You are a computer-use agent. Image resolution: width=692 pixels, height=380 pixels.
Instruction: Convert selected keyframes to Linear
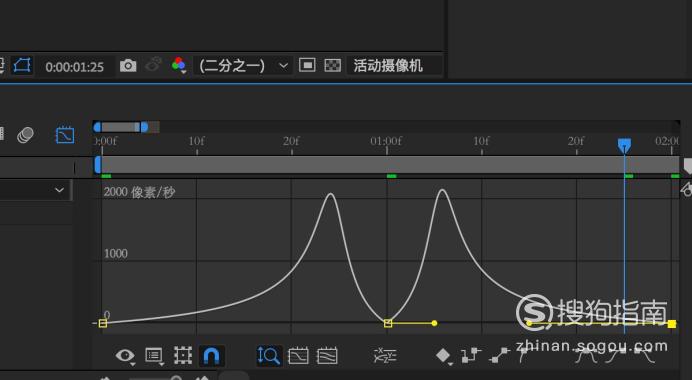pos(500,355)
